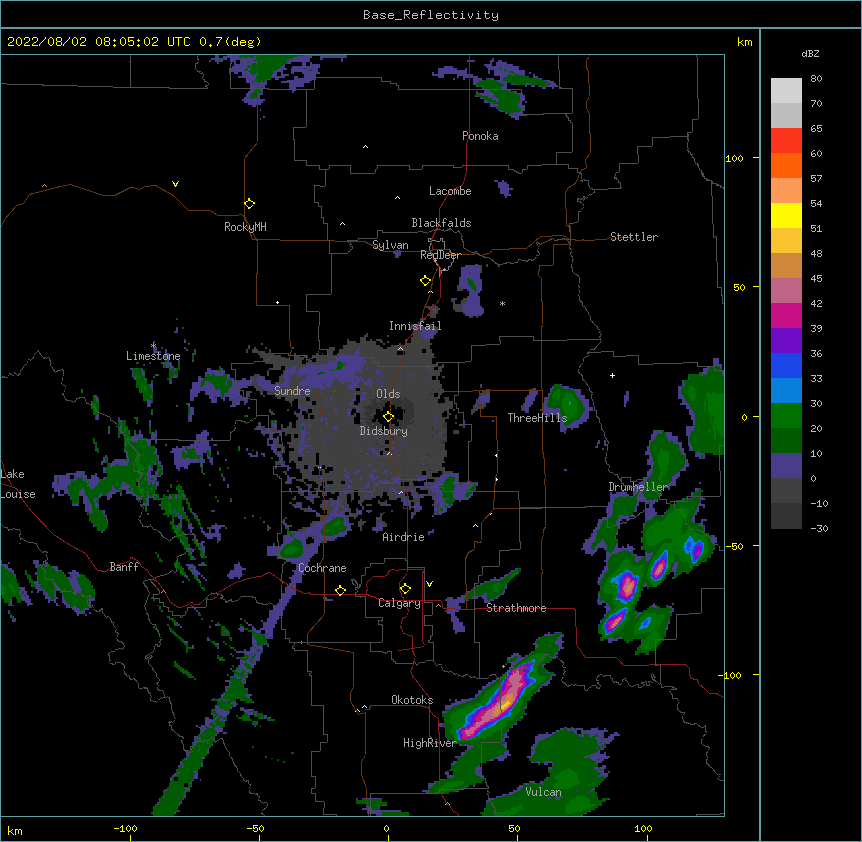Viewport: 862px width, 842px height.
Task: Click the yellow marker south of Cochrane
Action: (340, 590)
